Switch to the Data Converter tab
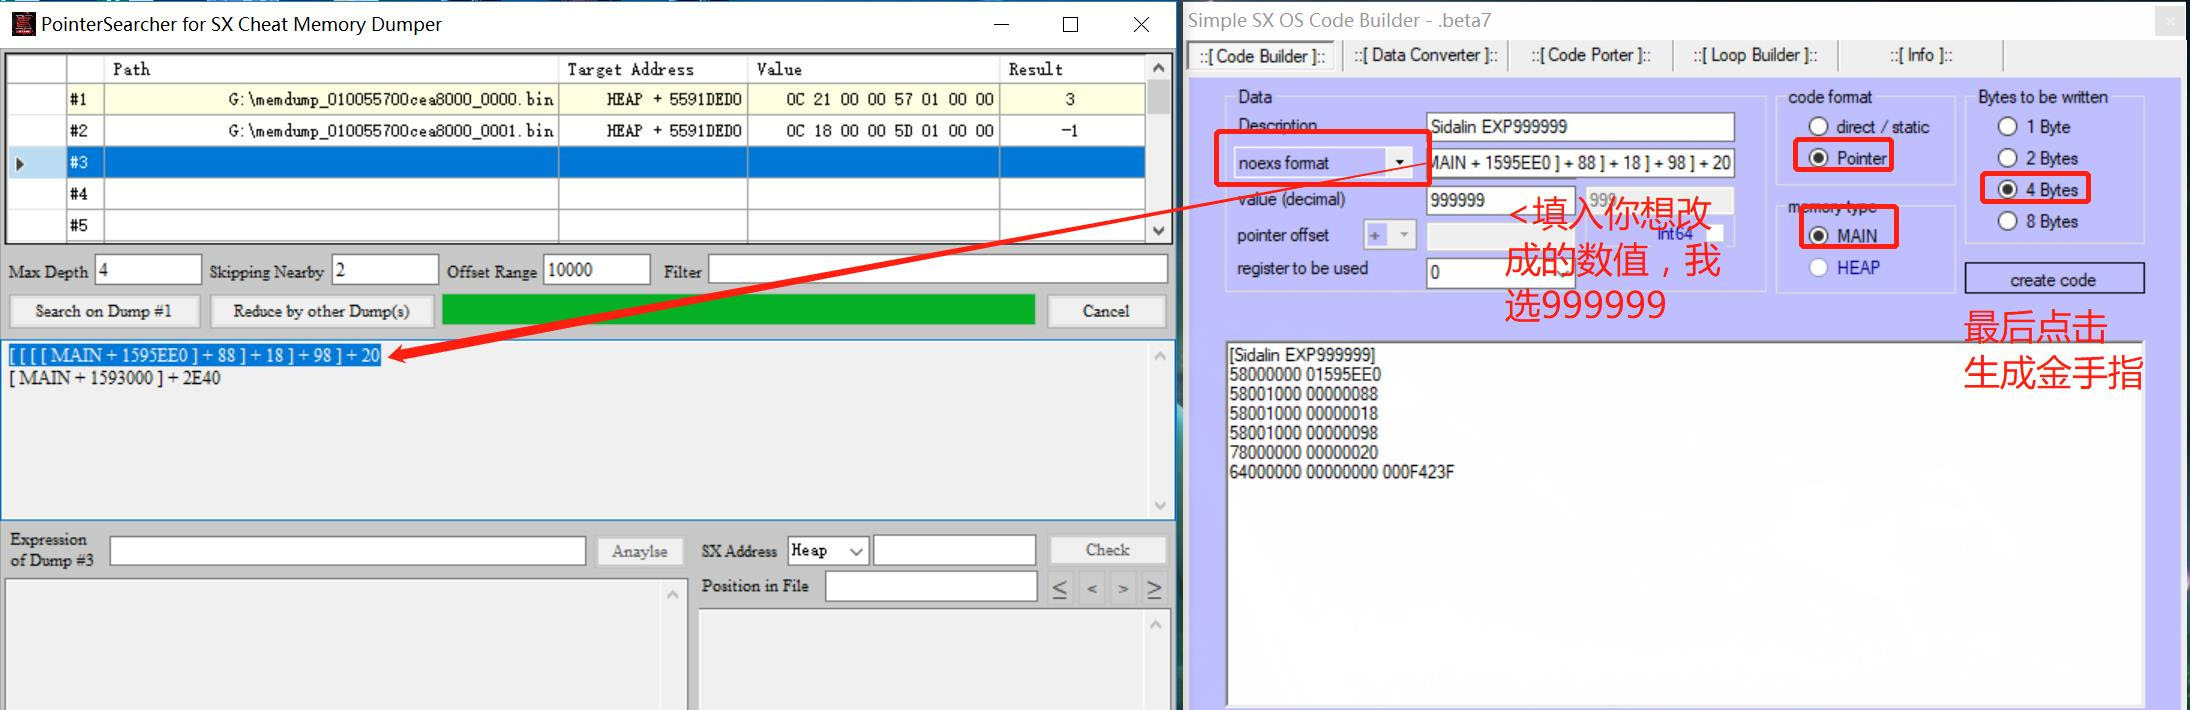The height and width of the screenshot is (710, 2190). pyautogui.click(x=1425, y=56)
